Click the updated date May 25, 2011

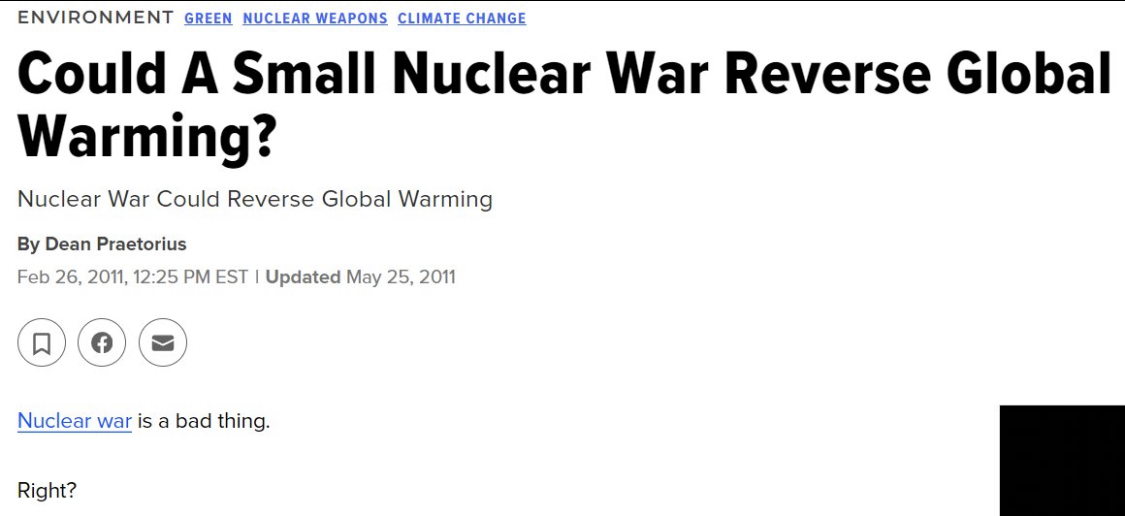pos(401,277)
